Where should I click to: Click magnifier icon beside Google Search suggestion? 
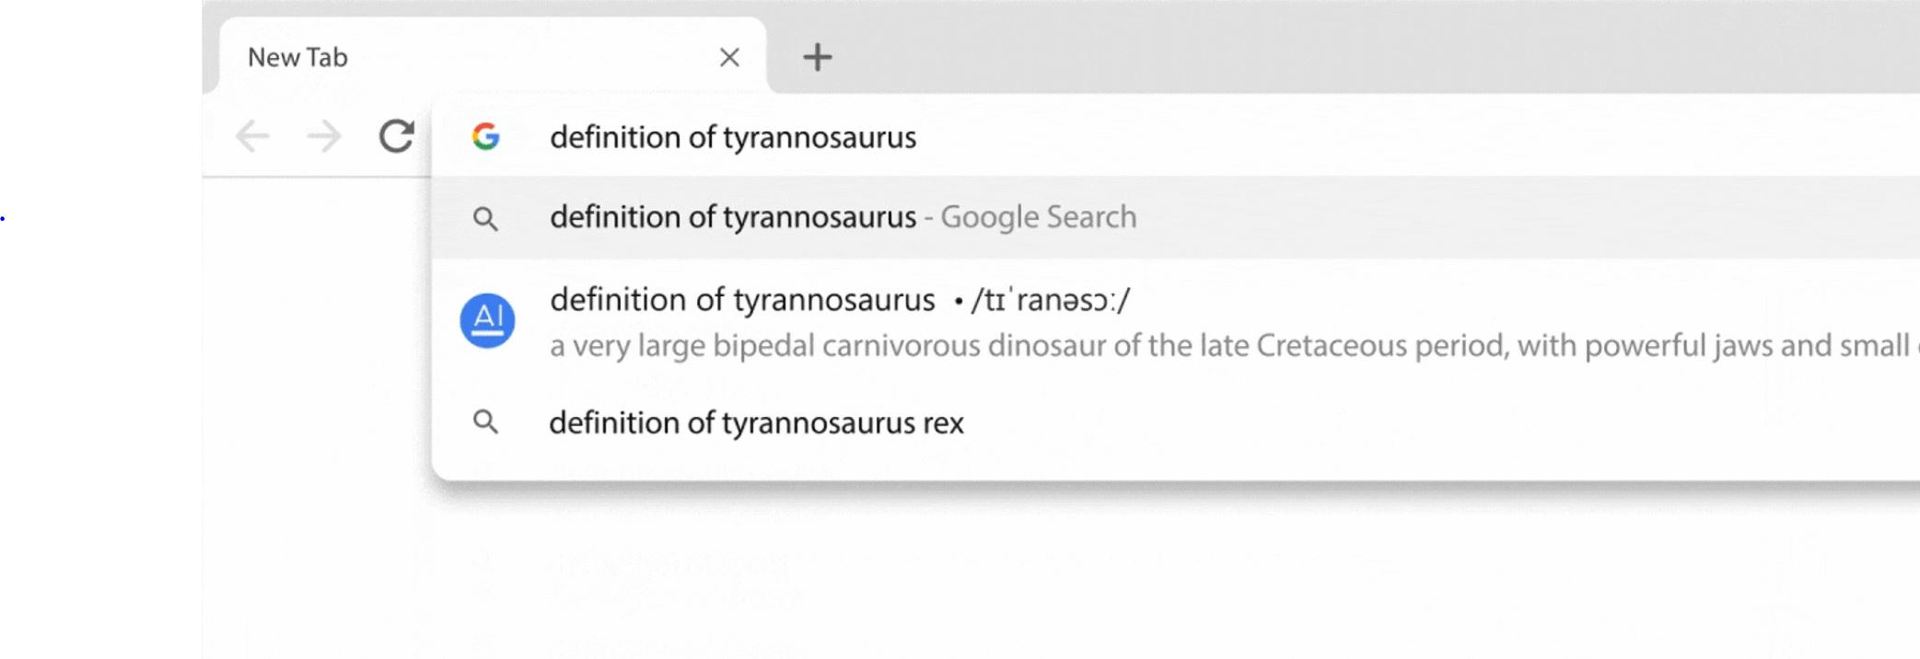486,218
